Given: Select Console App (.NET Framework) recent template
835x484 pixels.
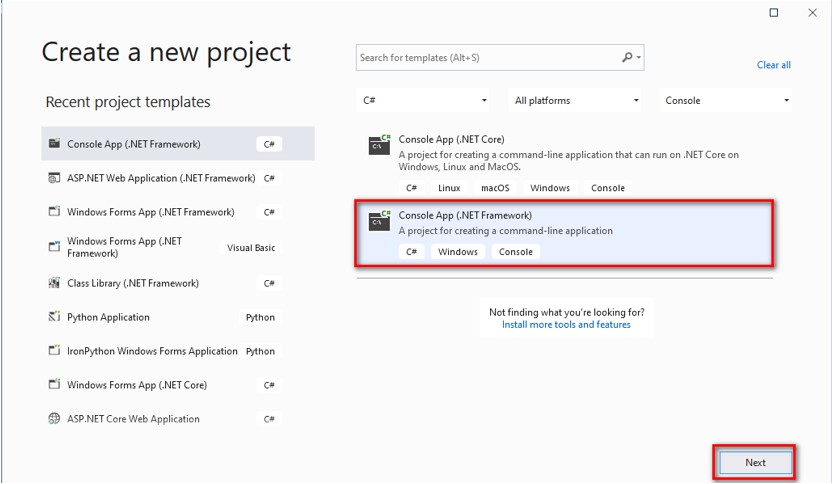Looking at the screenshot, I should [178, 143].
